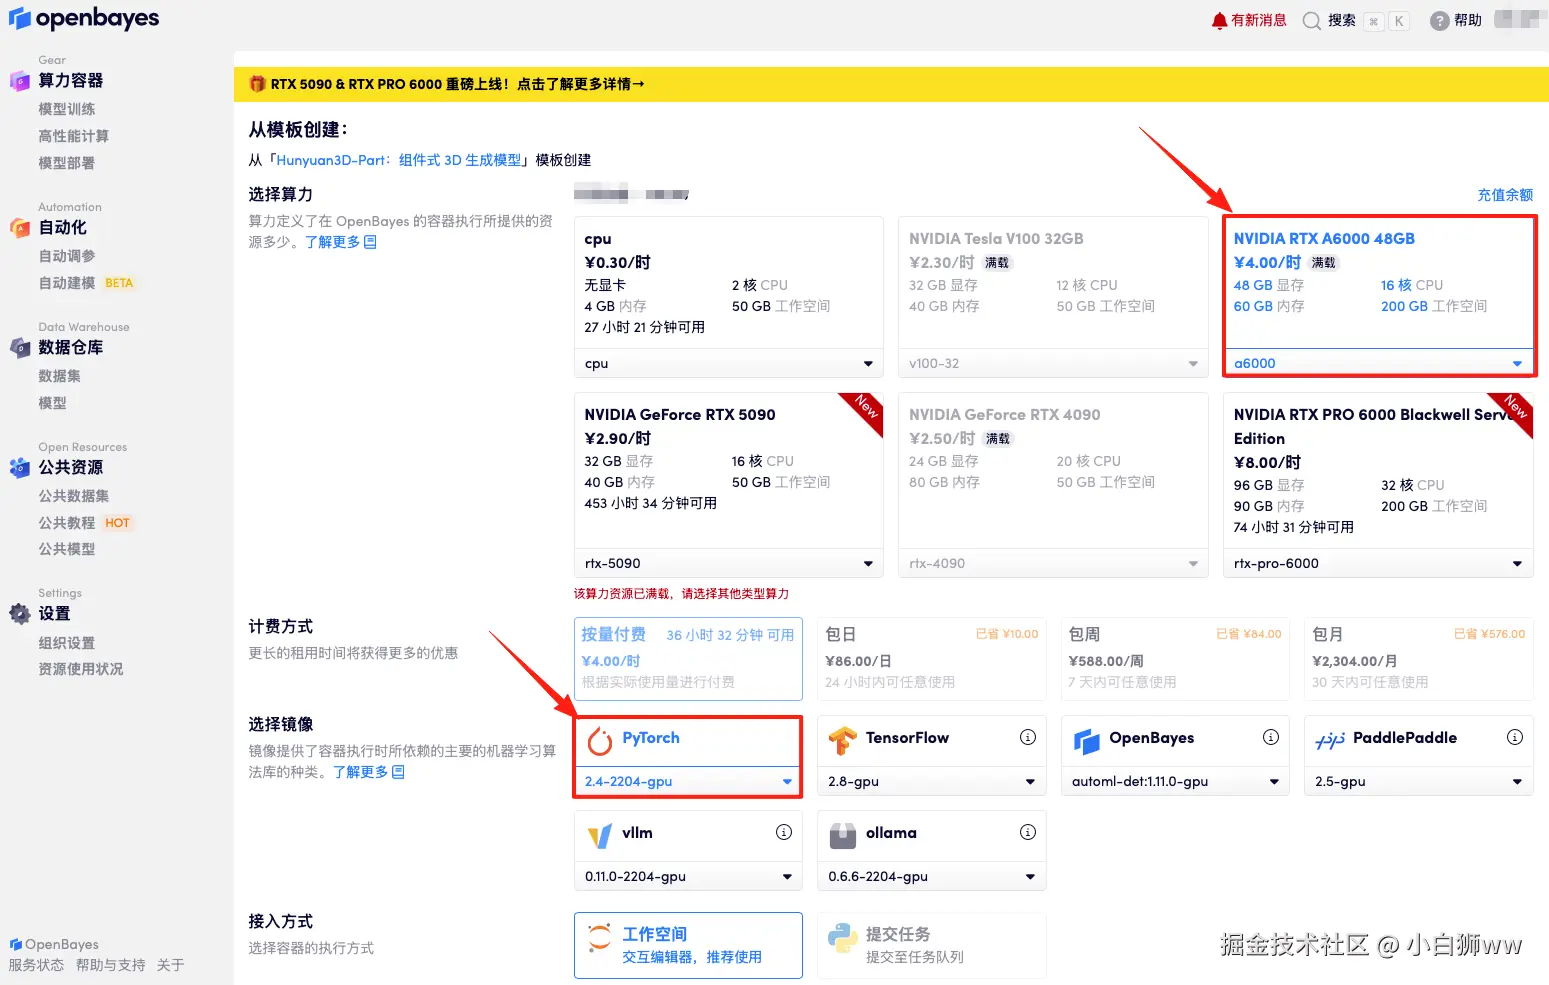Click the 提交任务 Python icon

click(x=843, y=937)
